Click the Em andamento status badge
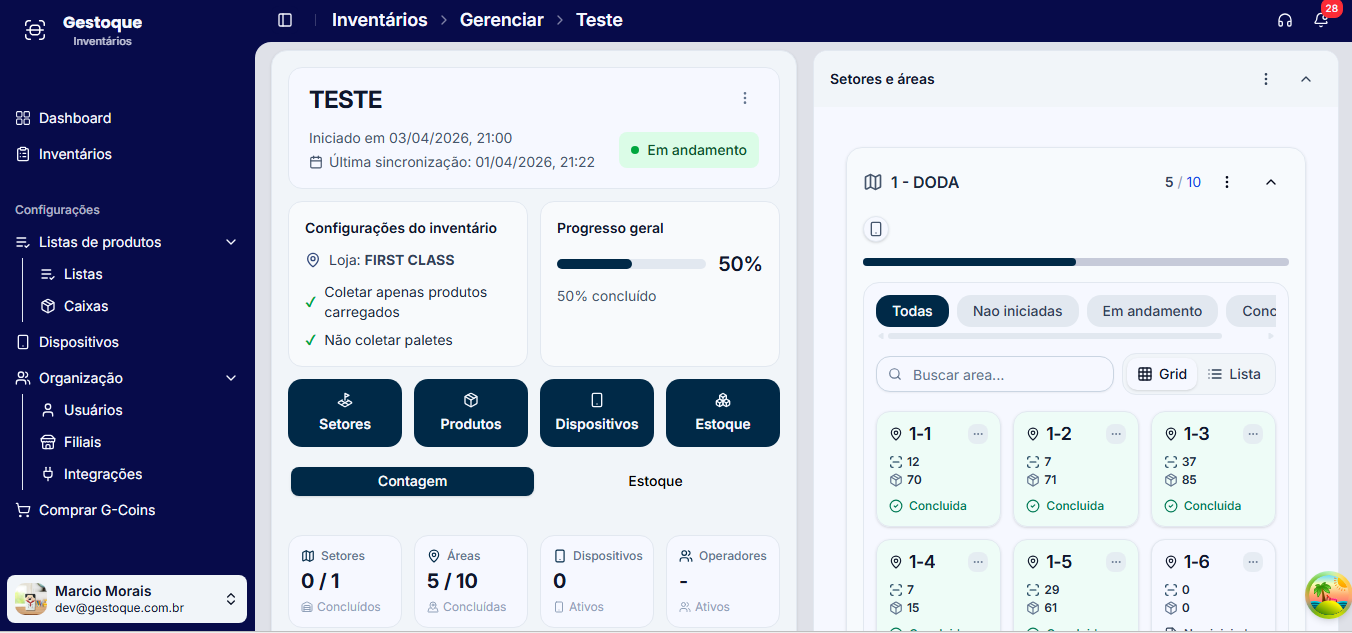This screenshot has height=633, width=1352. (689, 150)
